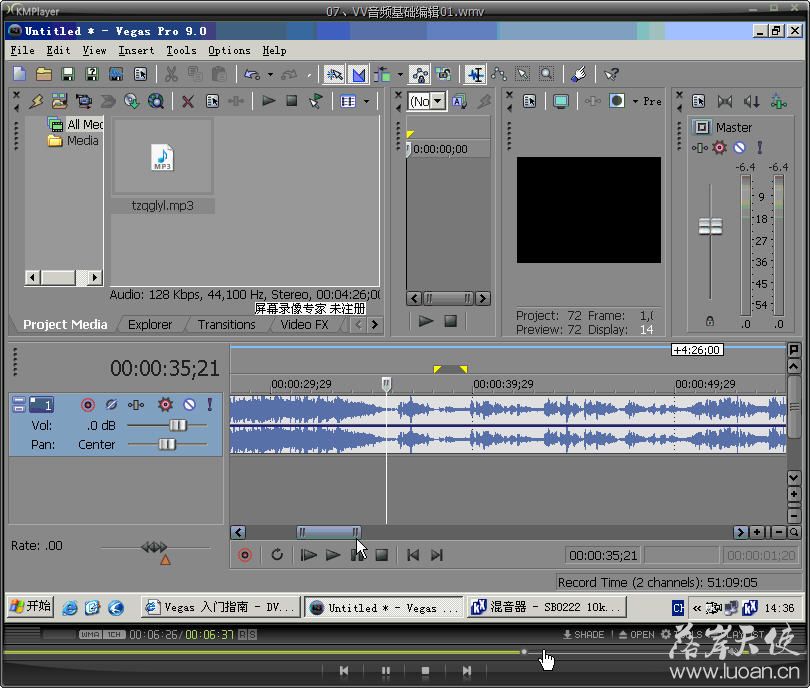
Task: Invert phase on track 1
Action: [x=111, y=404]
